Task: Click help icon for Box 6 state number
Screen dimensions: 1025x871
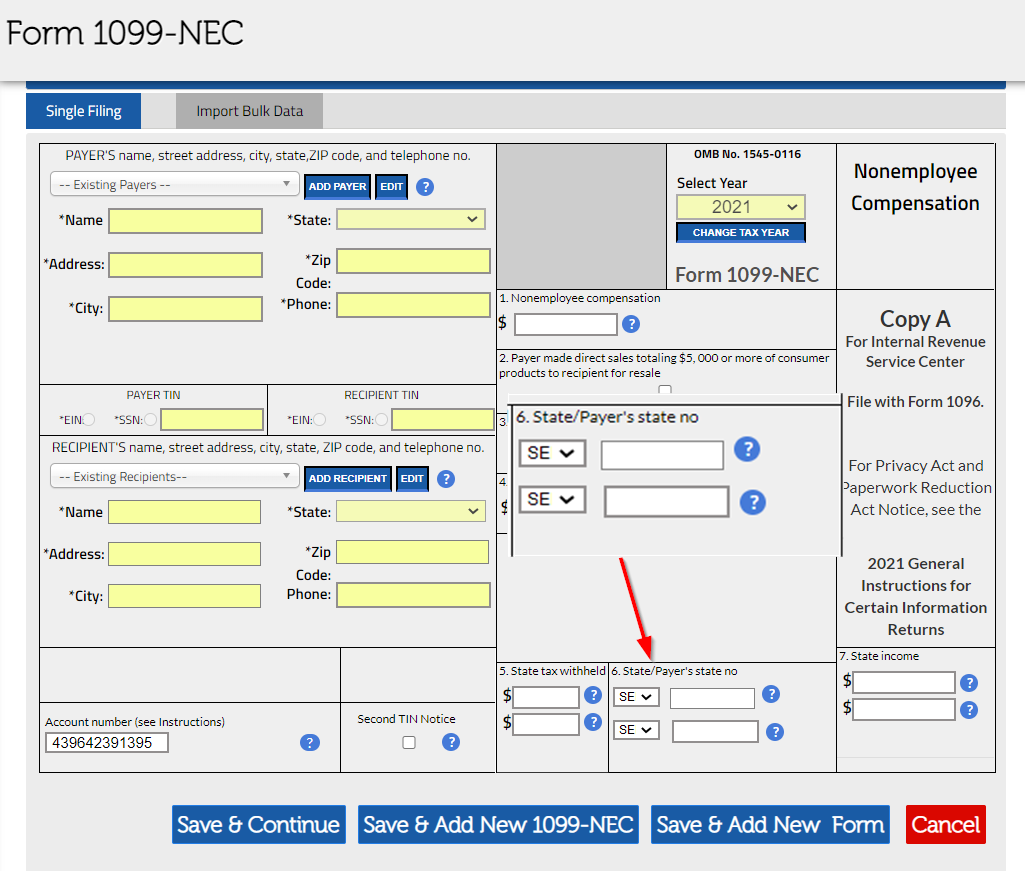Action: click(x=770, y=694)
